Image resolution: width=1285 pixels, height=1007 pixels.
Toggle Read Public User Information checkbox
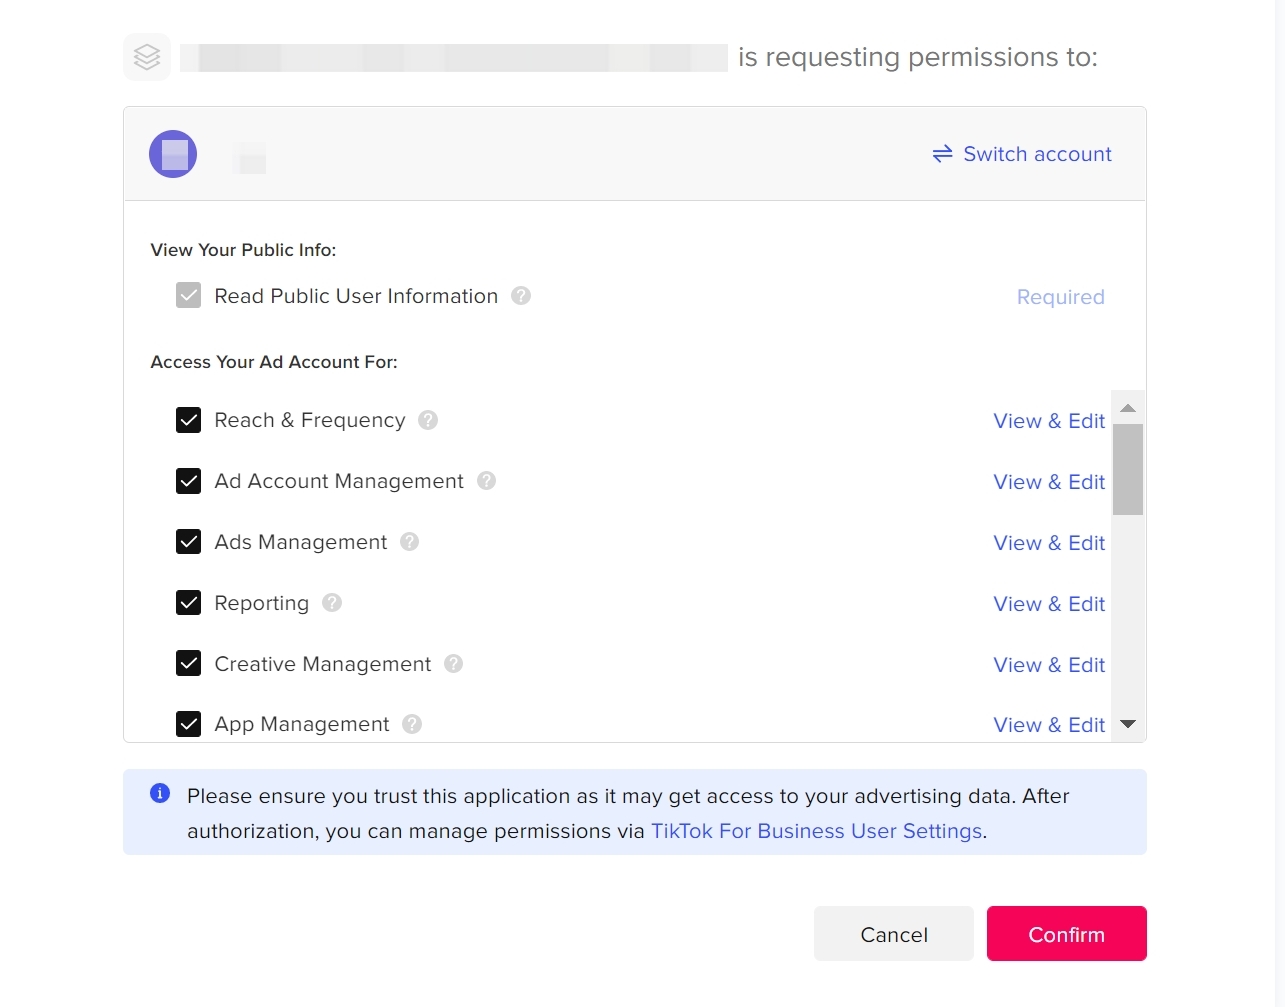[188, 295]
